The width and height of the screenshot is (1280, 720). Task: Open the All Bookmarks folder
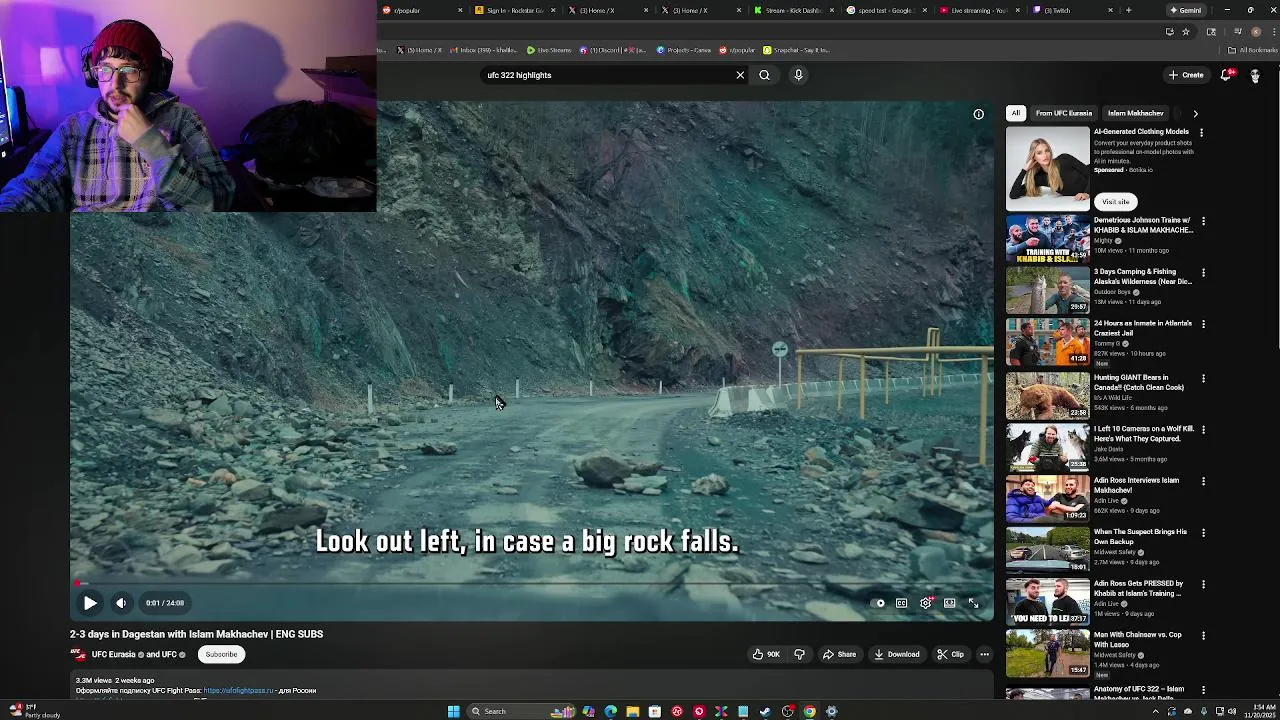[1253, 50]
